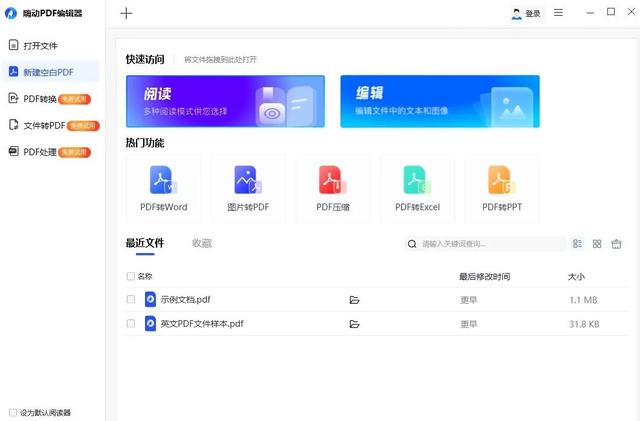Open a new tab with plus icon
640x421 pixels.
[x=126, y=13]
